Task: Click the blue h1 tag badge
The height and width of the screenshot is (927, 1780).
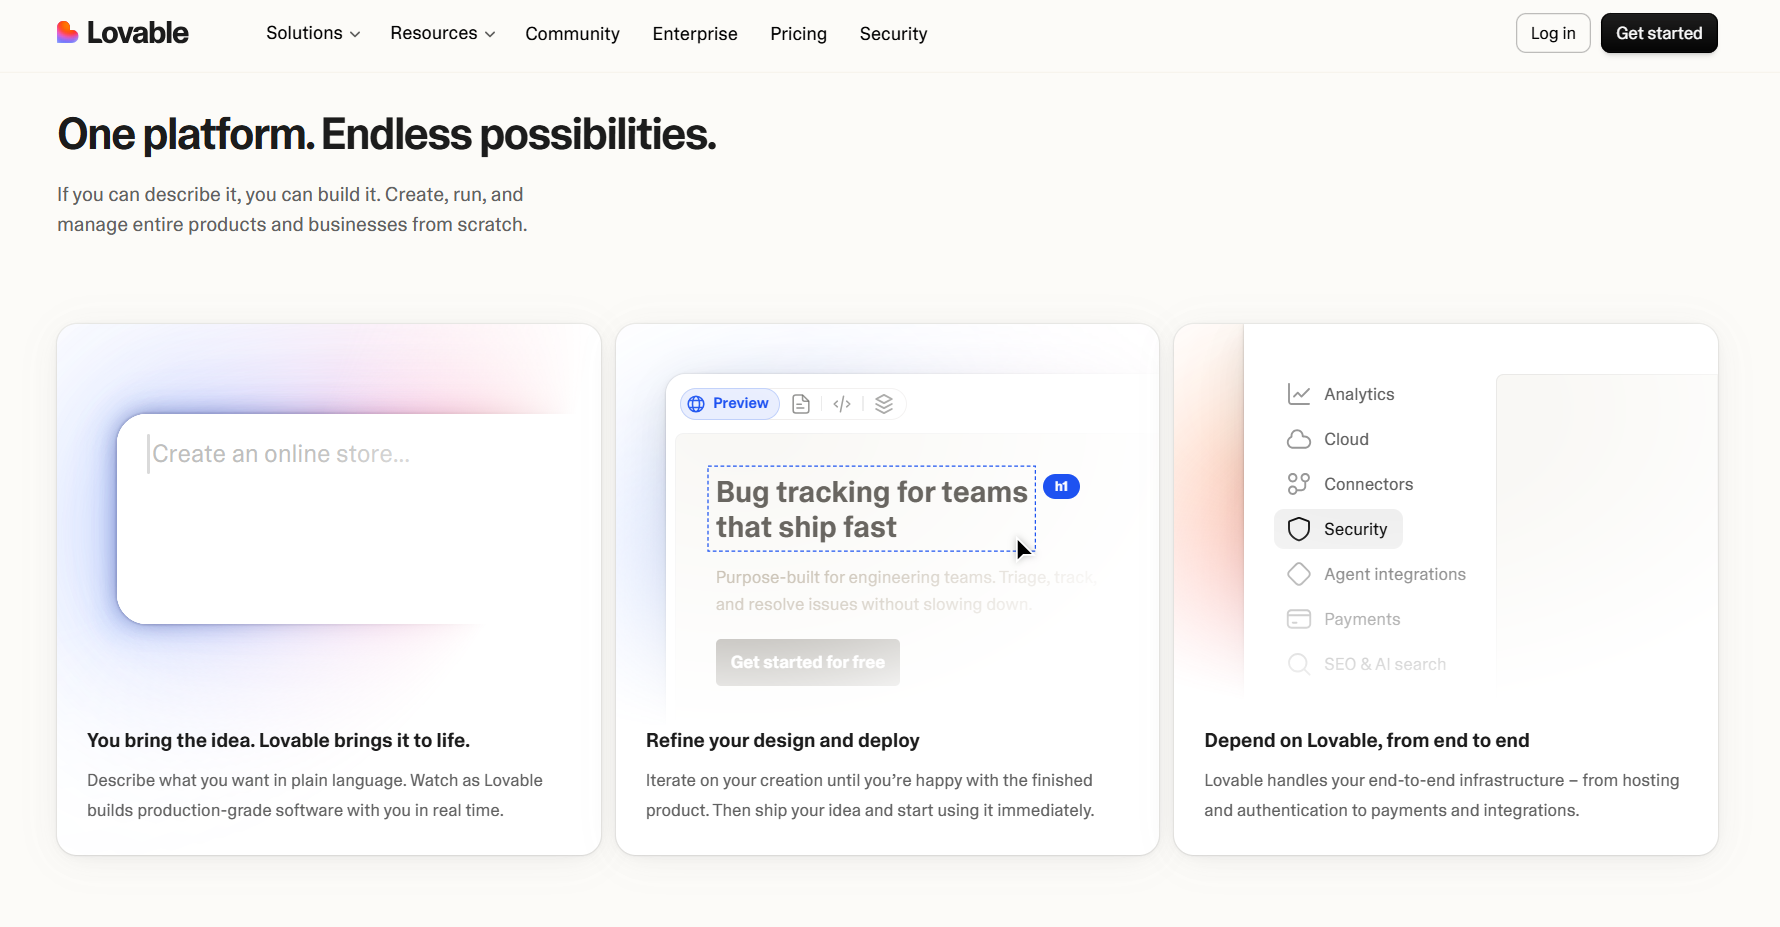Action: point(1061,487)
